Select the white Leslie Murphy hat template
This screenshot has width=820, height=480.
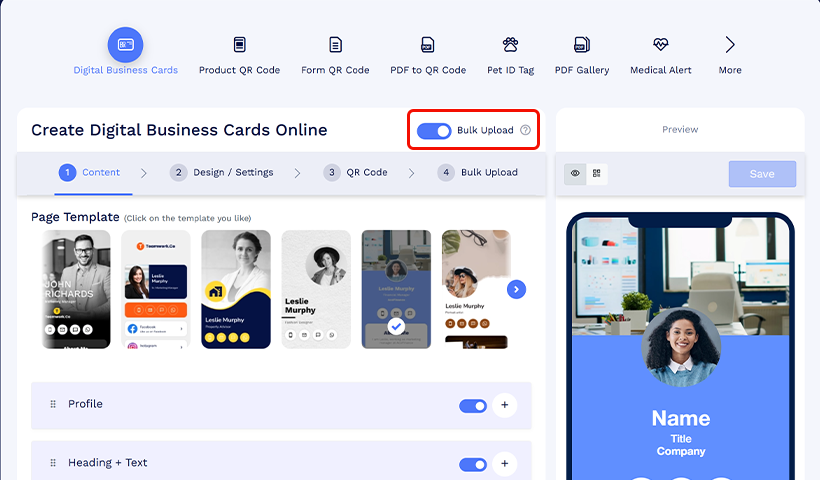click(x=316, y=289)
